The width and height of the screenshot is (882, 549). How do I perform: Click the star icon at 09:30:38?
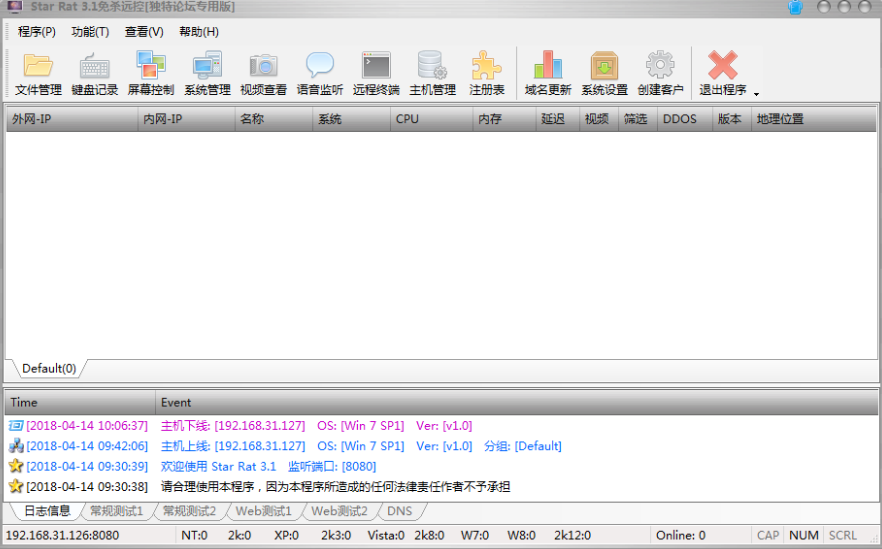pyautogui.click(x=16, y=487)
